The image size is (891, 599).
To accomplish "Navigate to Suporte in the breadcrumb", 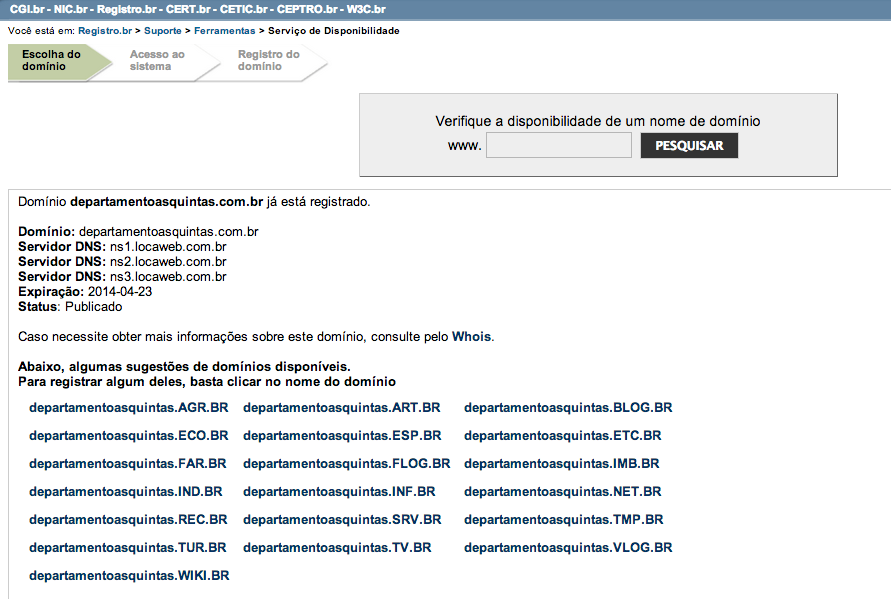I will (162, 31).
